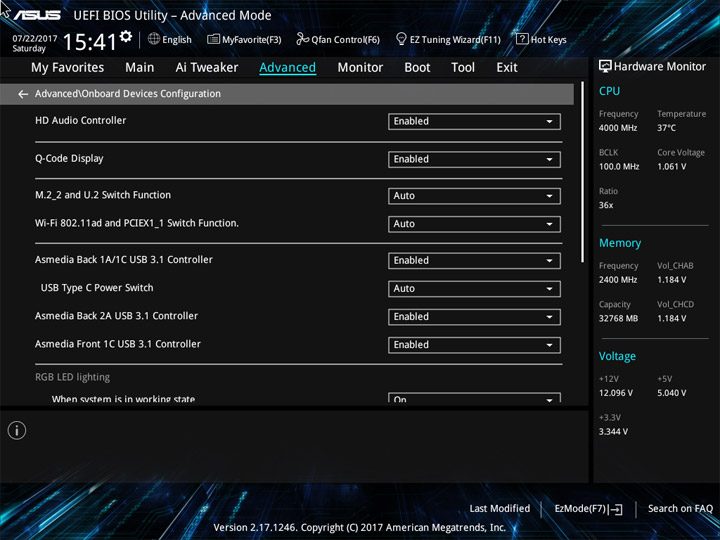Open the HD Audio Controller dropdown
720x540 pixels.
pos(474,121)
